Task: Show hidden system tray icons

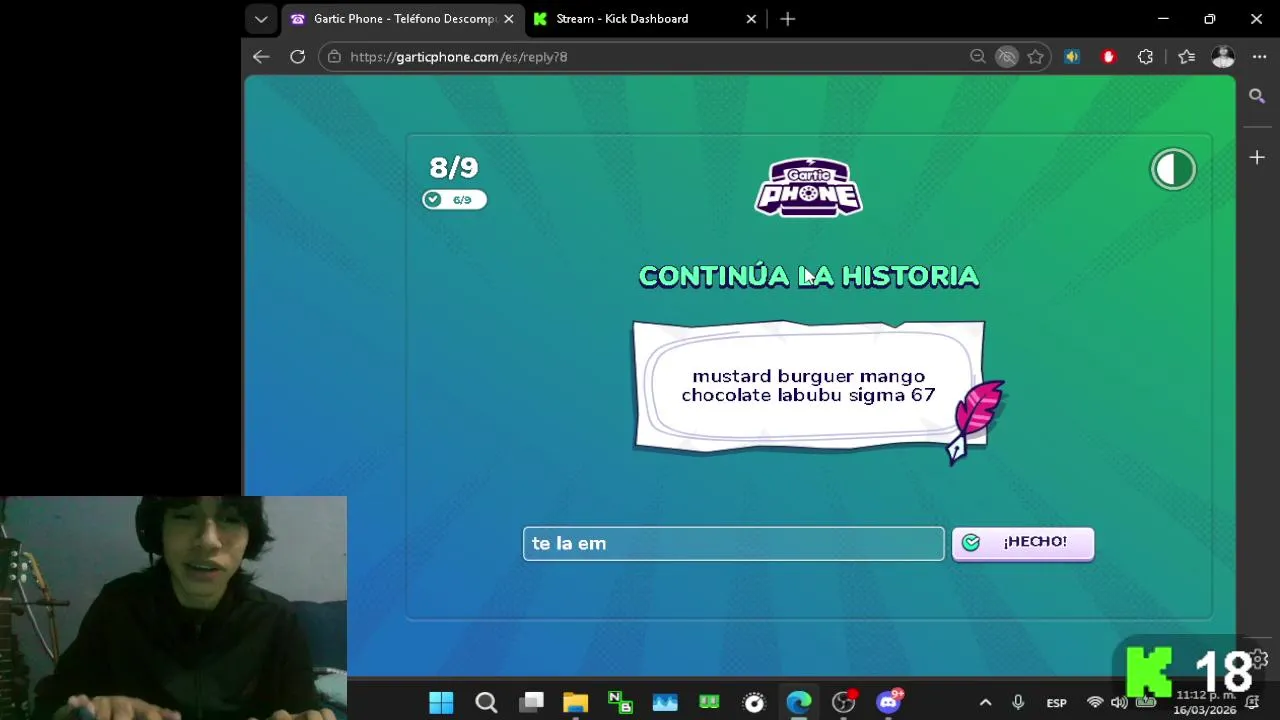Action: coord(985,702)
